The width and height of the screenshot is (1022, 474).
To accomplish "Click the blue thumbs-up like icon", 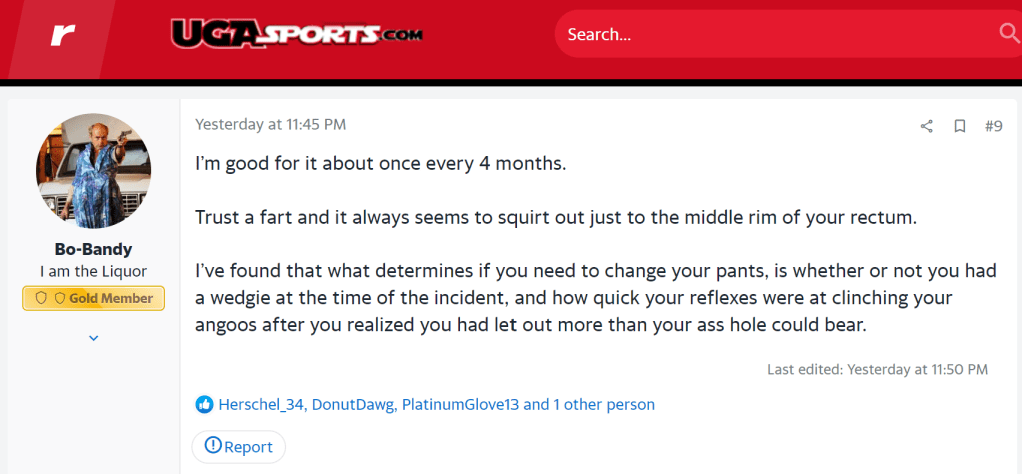I will tap(204, 404).
